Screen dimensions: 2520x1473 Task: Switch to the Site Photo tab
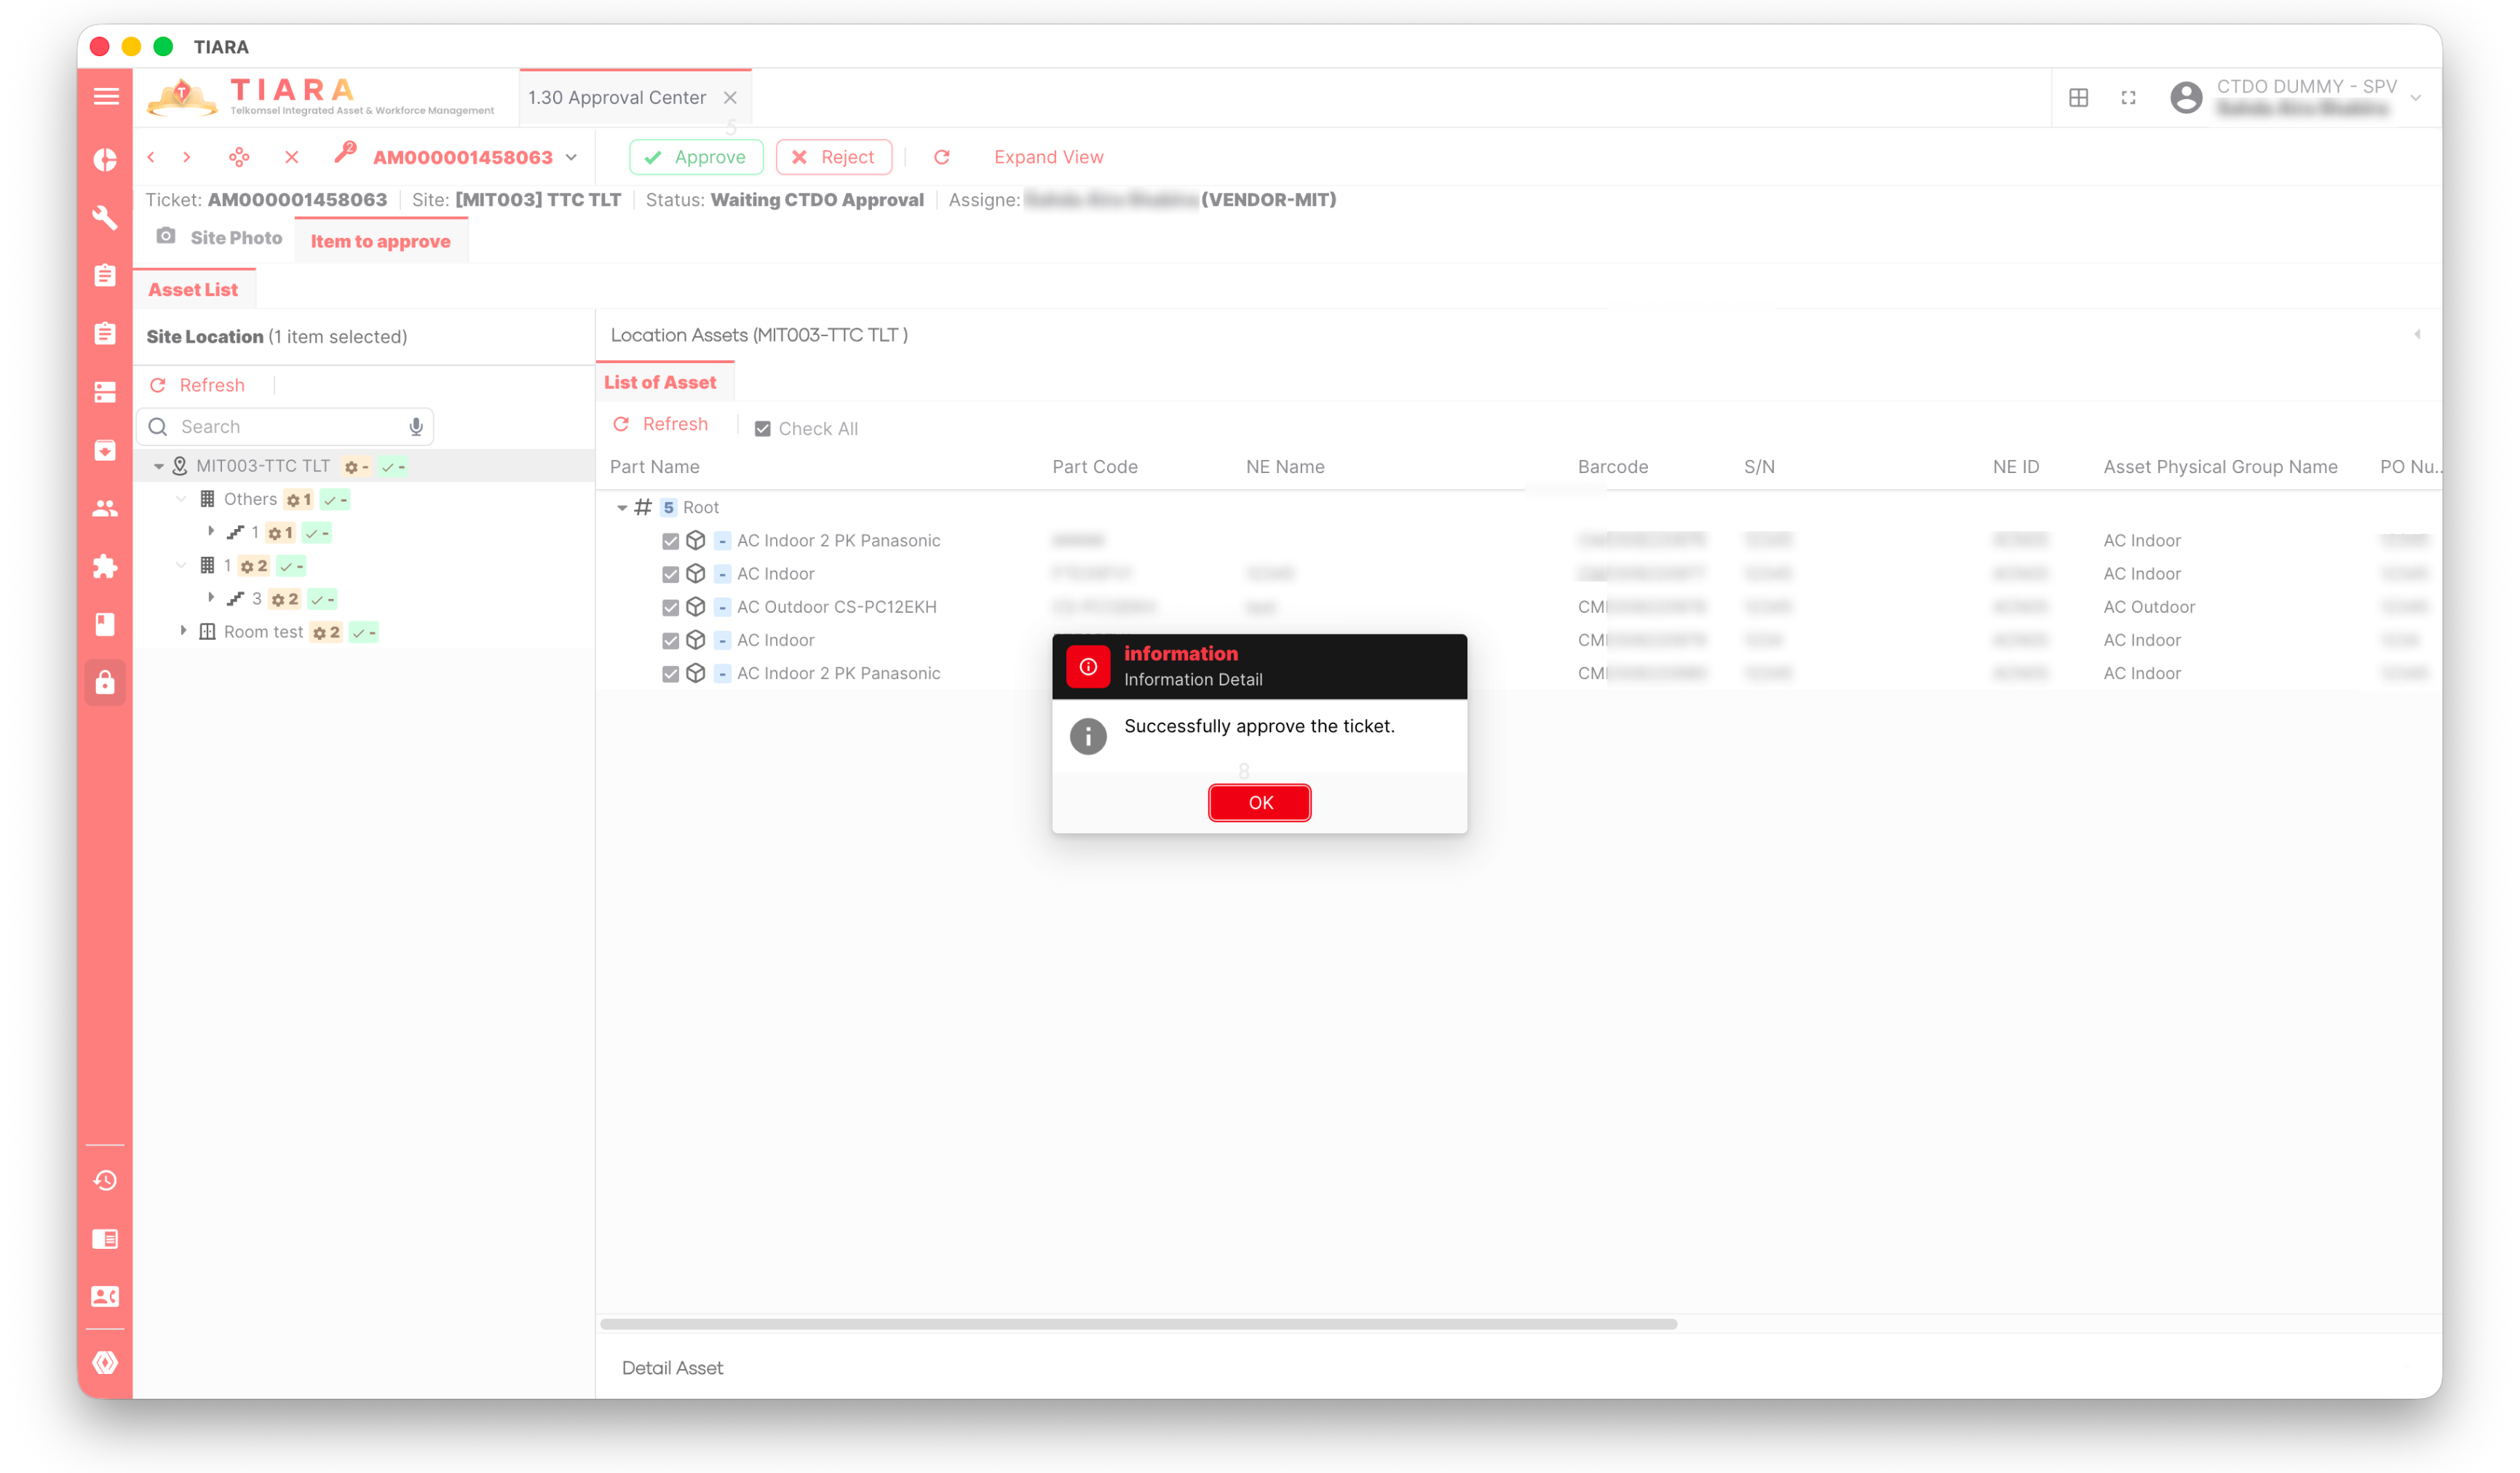coord(221,237)
